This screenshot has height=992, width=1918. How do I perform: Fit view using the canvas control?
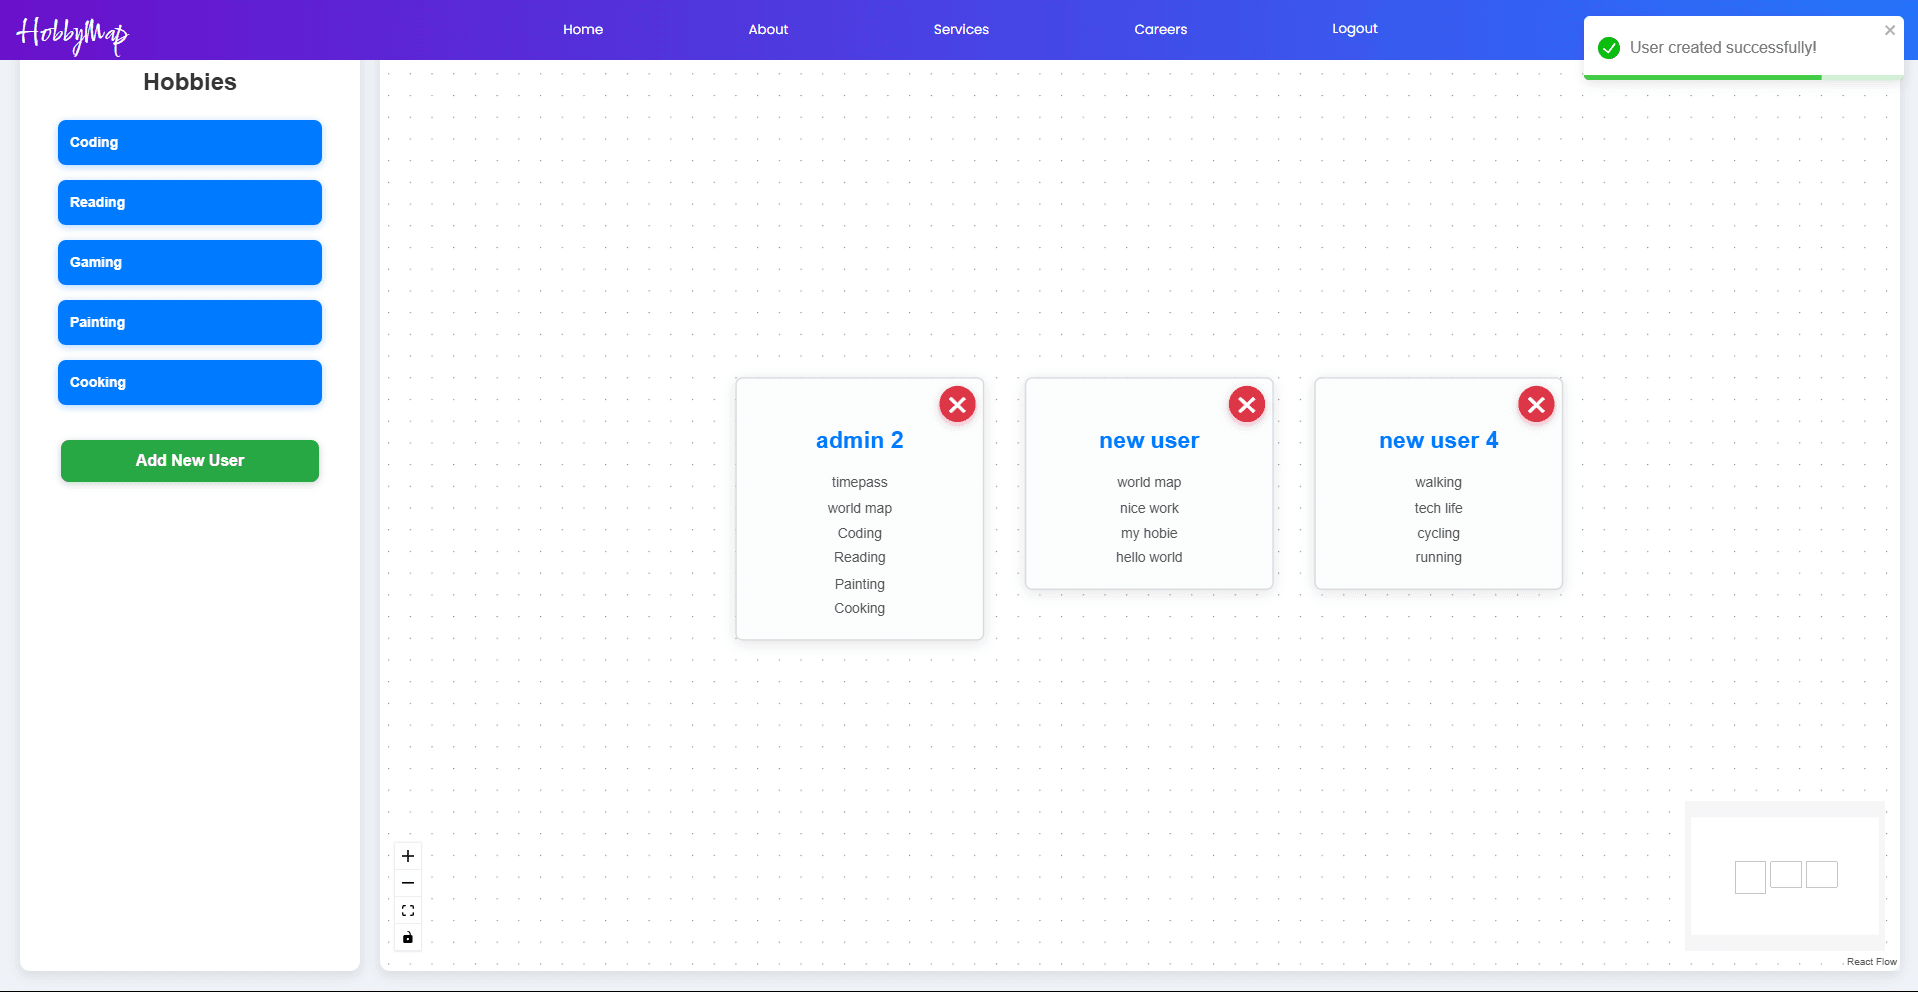point(408,910)
